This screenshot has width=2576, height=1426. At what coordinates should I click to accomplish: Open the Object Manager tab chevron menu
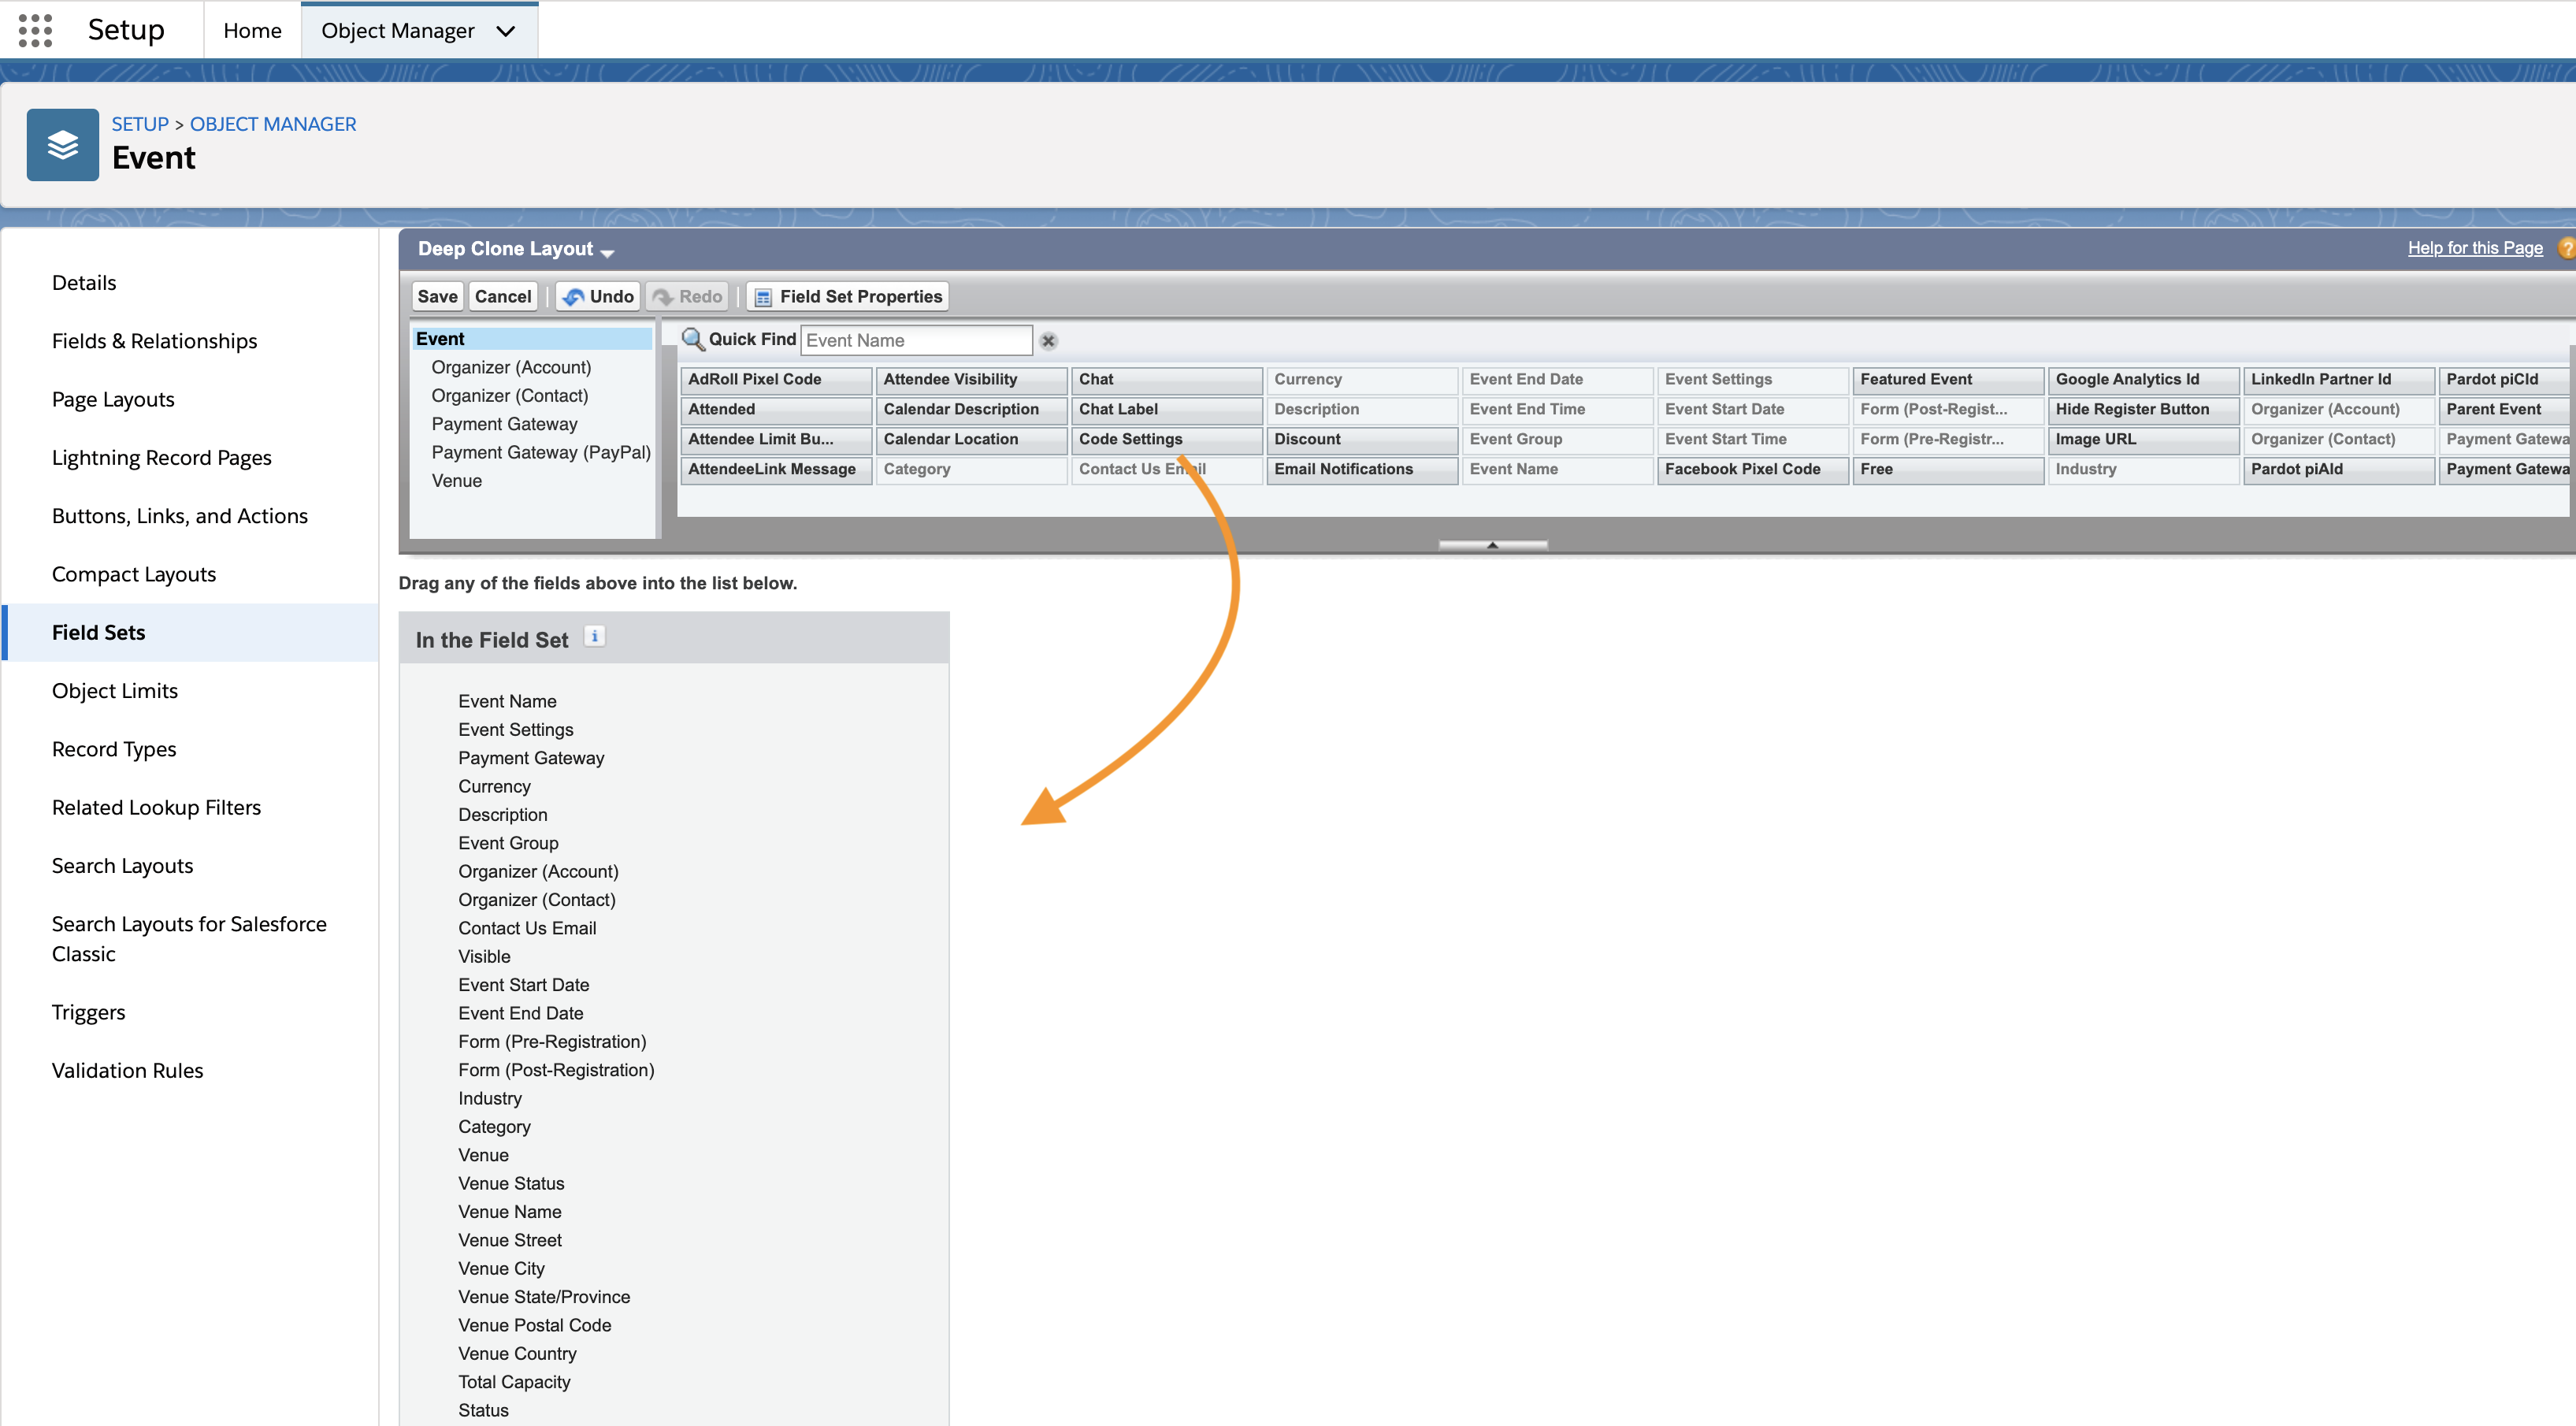[x=506, y=31]
